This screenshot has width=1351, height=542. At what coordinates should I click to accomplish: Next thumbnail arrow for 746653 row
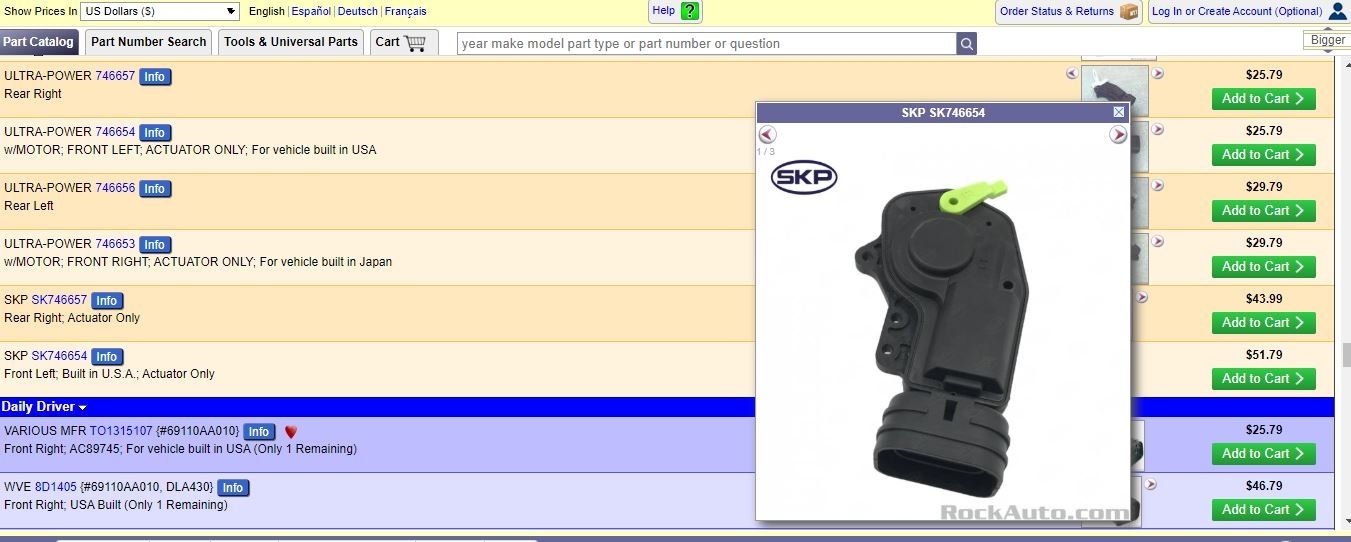1158,241
